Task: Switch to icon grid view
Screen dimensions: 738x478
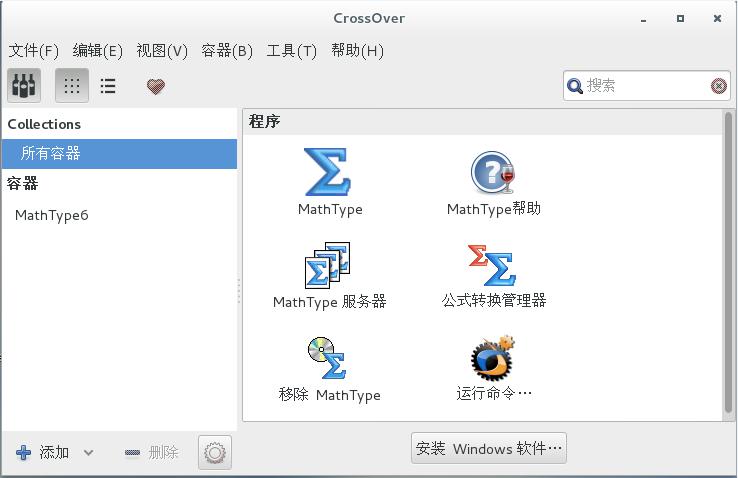Action: click(72, 86)
